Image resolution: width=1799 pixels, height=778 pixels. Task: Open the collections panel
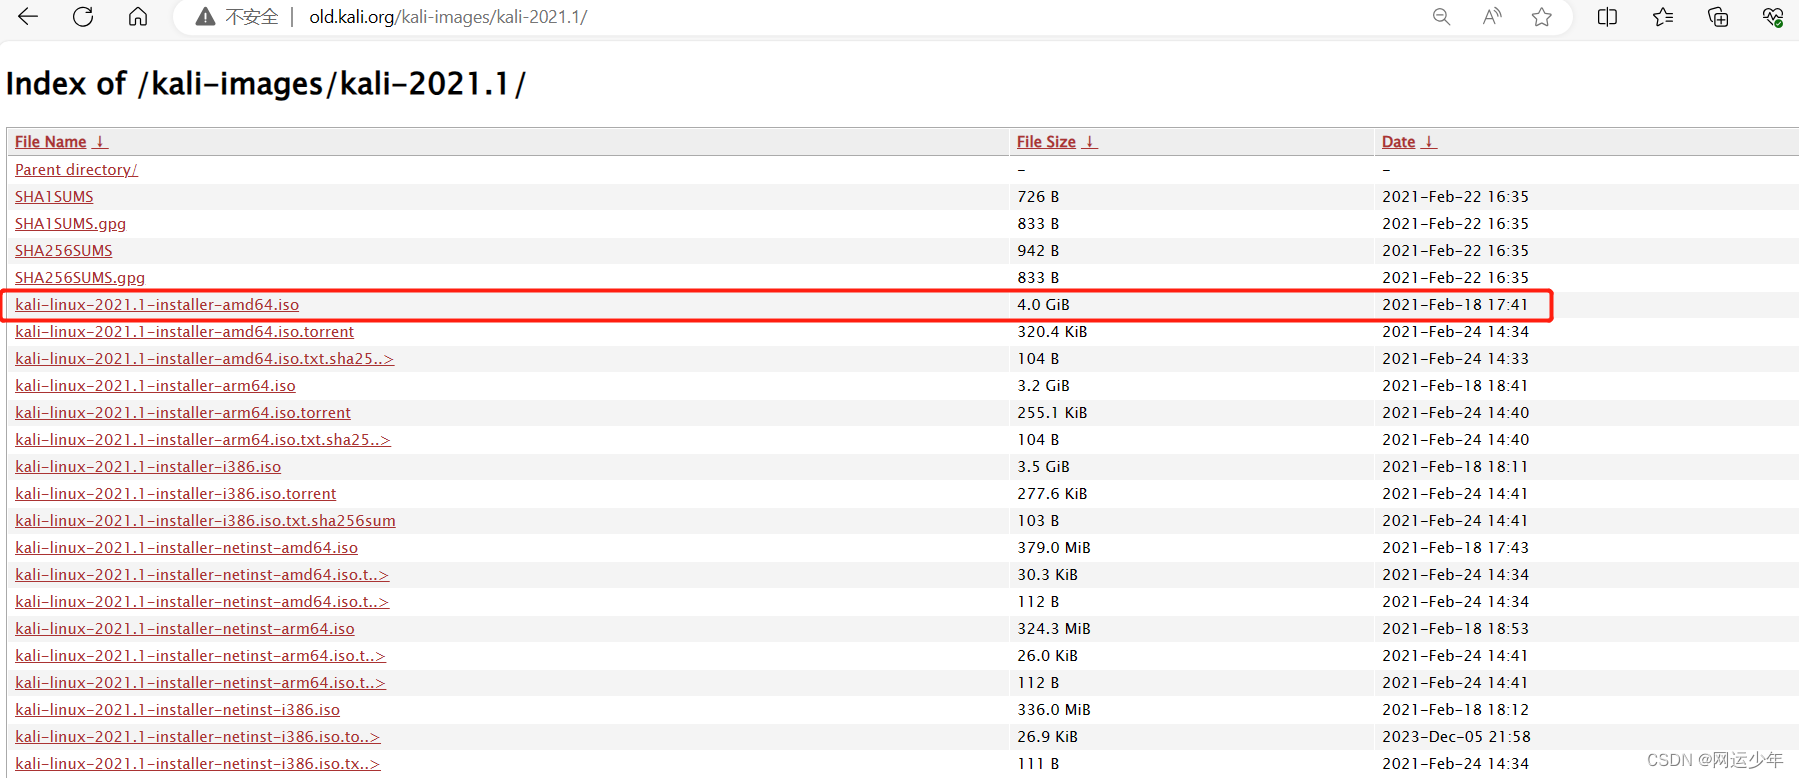tap(1718, 17)
